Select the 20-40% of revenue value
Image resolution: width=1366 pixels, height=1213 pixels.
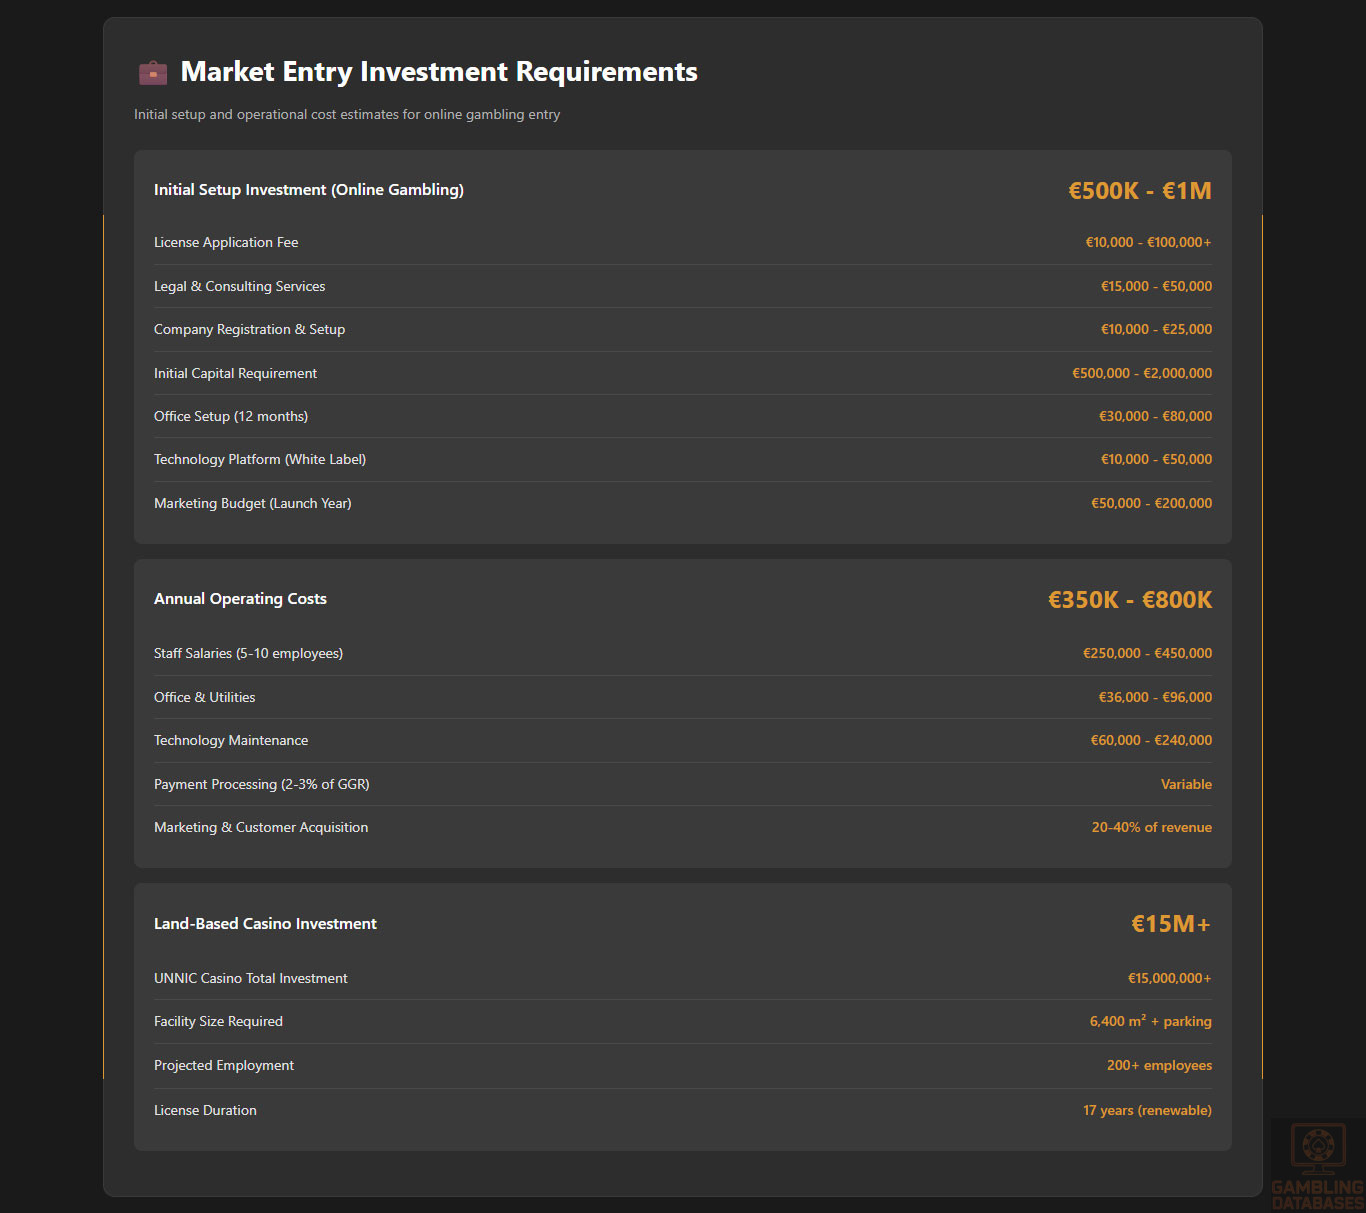pos(1151,828)
